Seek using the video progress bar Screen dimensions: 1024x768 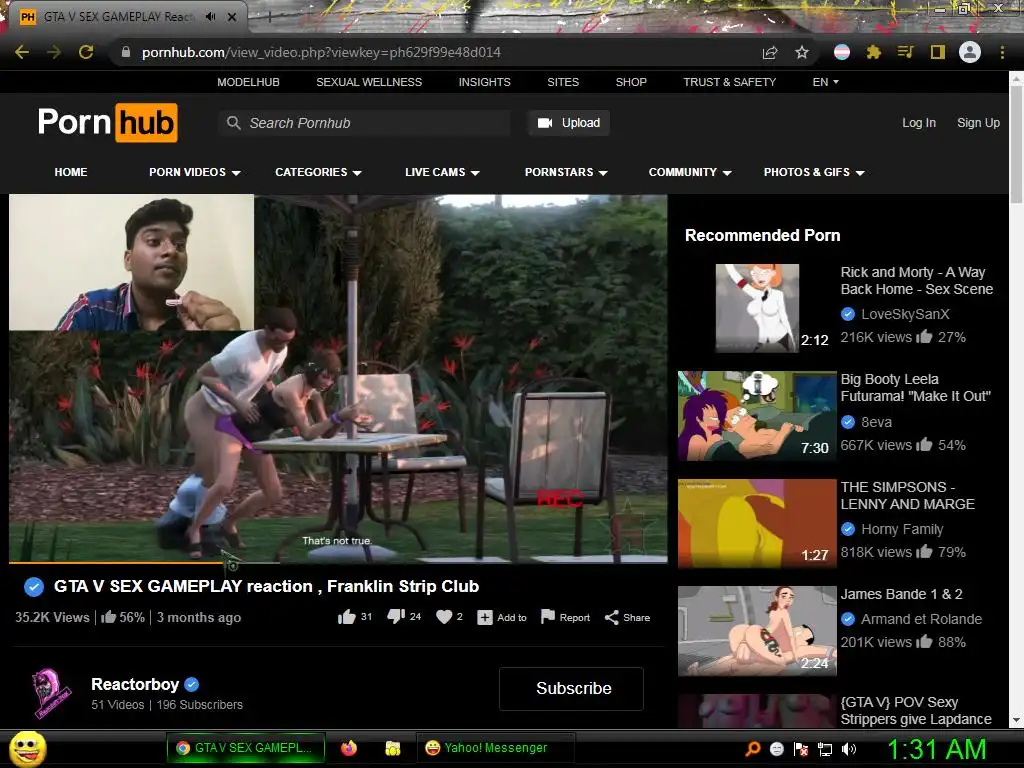[338, 562]
